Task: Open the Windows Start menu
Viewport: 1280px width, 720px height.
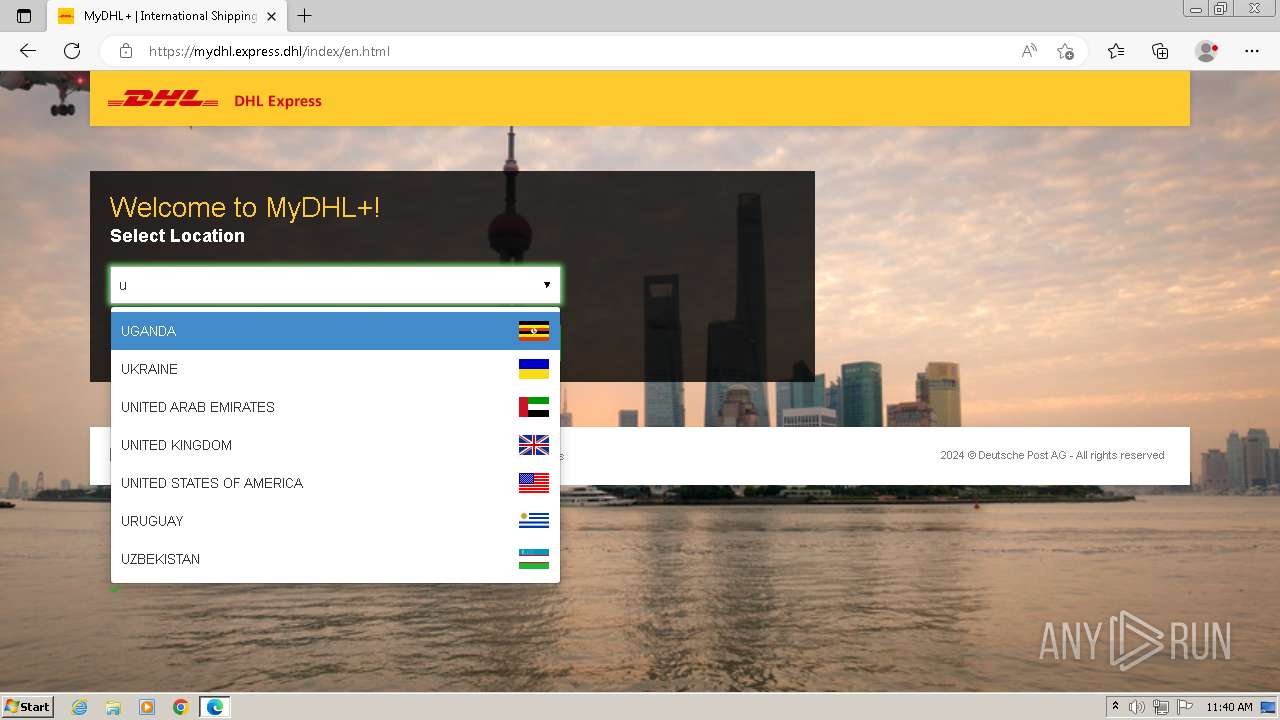Action: click(28, 706)
